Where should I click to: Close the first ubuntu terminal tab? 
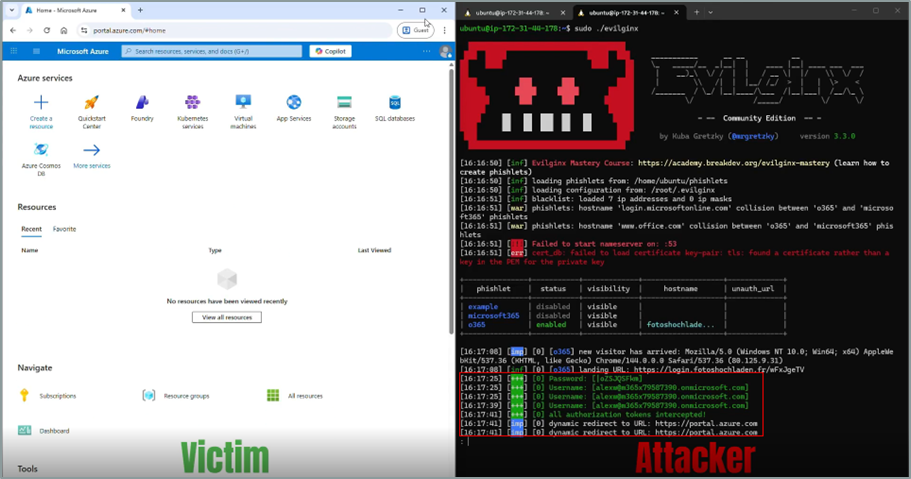562,12
